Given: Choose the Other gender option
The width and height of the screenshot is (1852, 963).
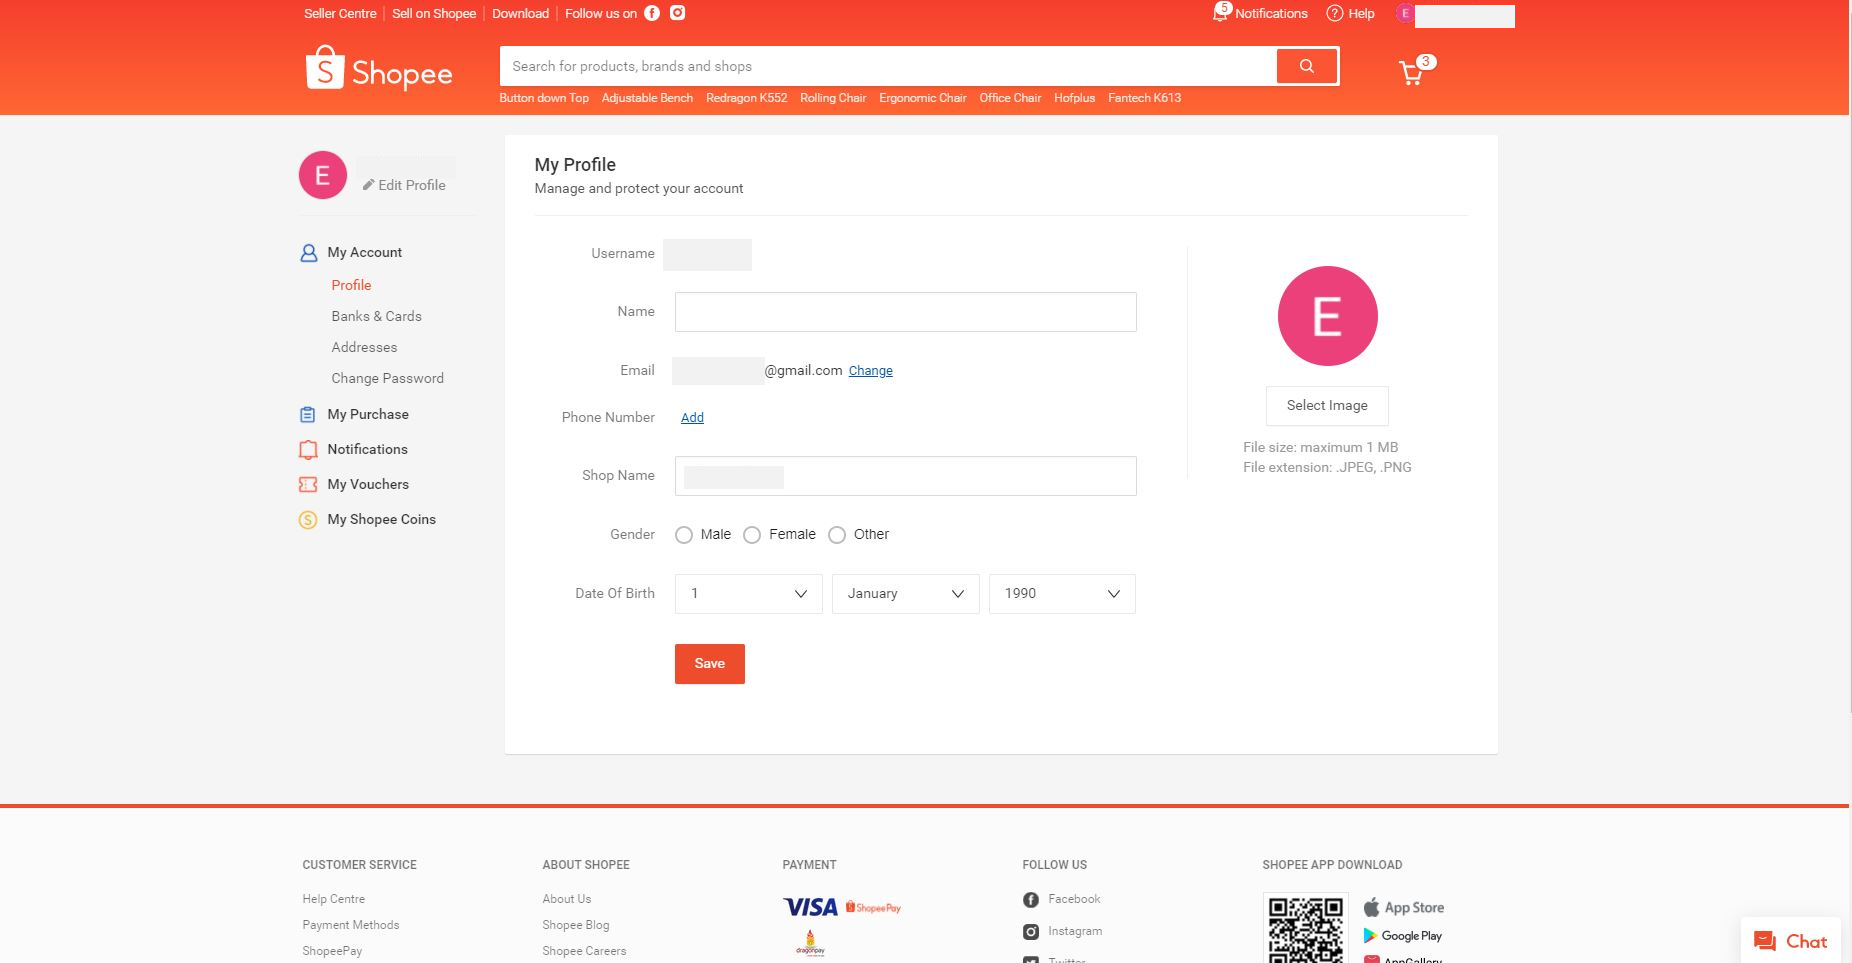Looking at the screenshot, I should pos(837,535).
